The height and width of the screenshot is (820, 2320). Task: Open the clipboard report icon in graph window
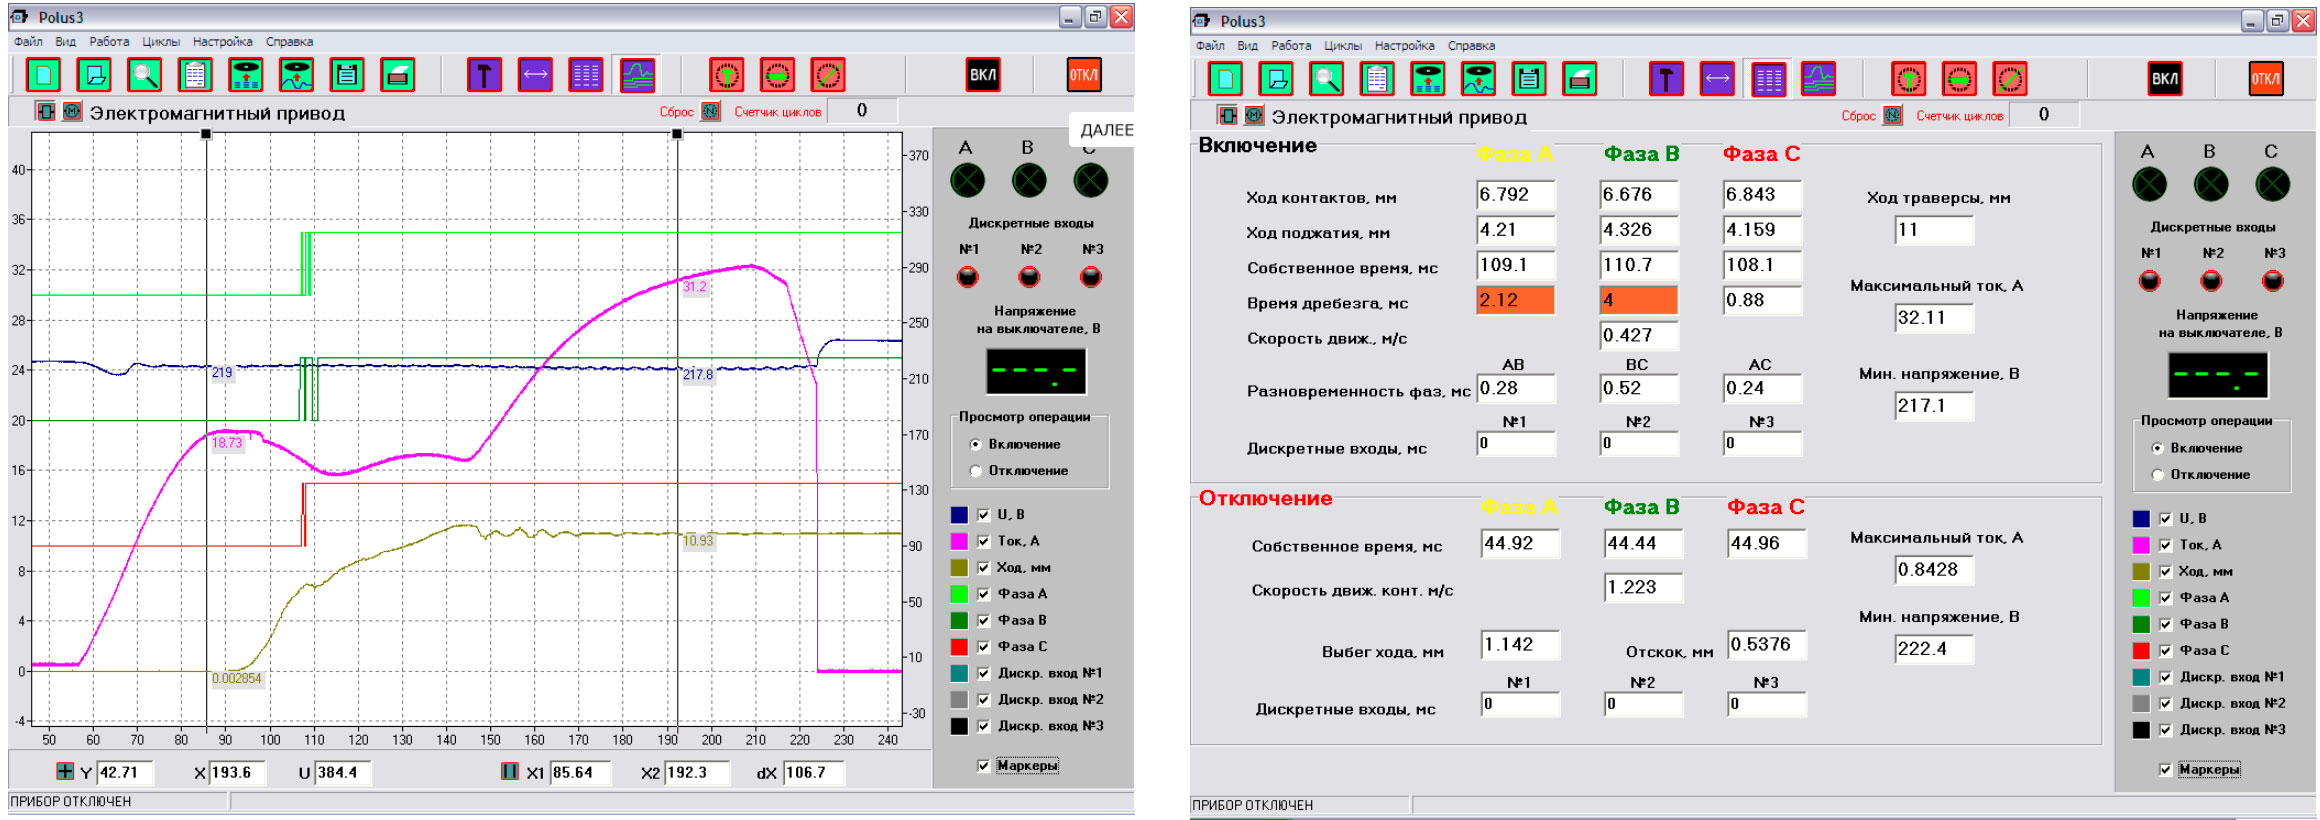[195, 75]
